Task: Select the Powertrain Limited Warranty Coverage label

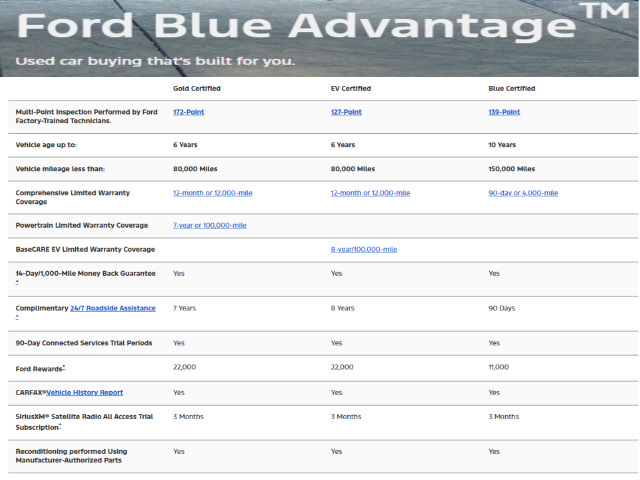Action: point(82,225)
